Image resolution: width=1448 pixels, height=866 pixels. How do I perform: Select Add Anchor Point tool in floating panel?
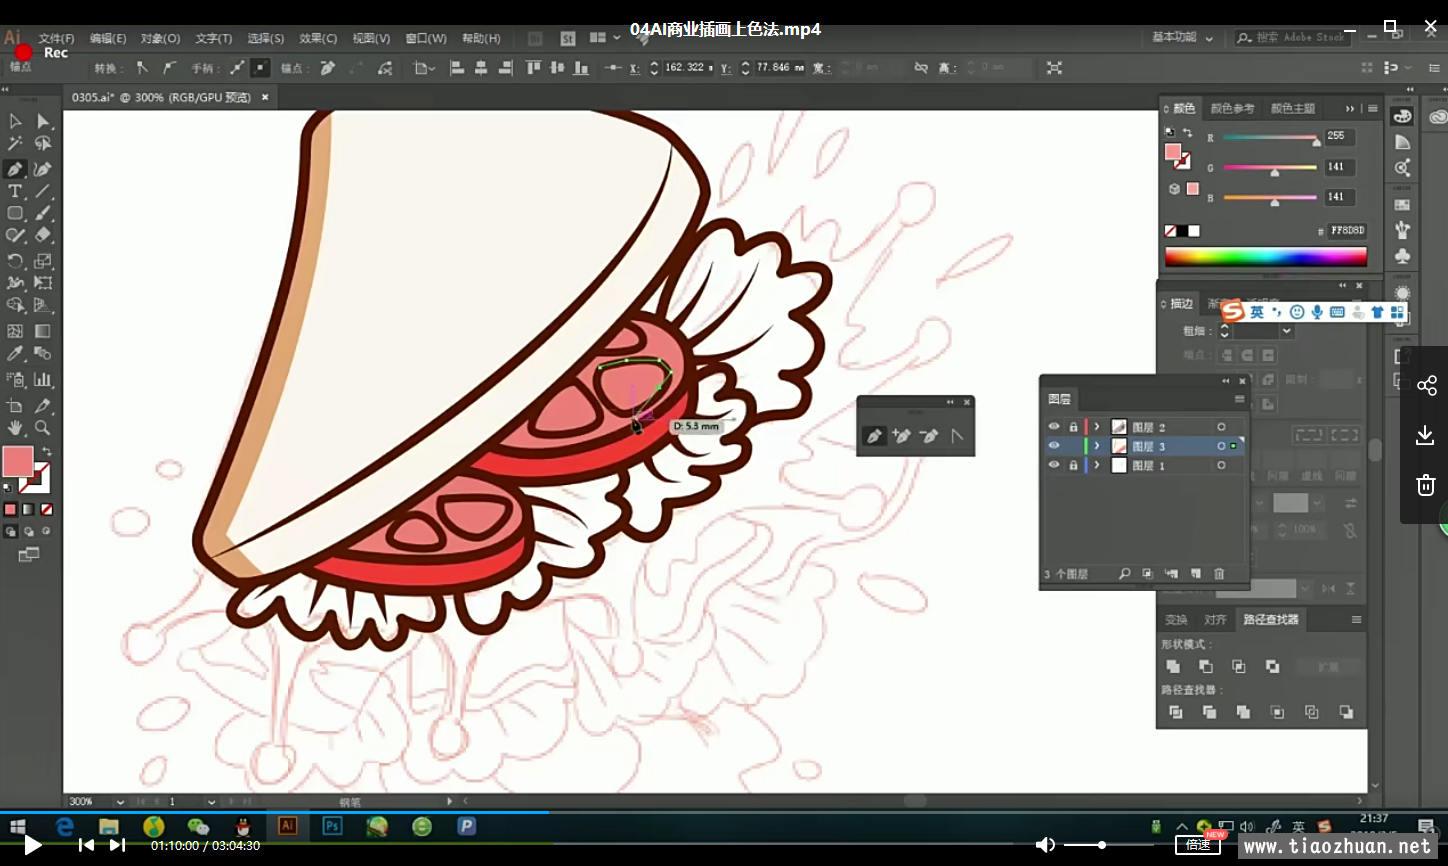902,436
